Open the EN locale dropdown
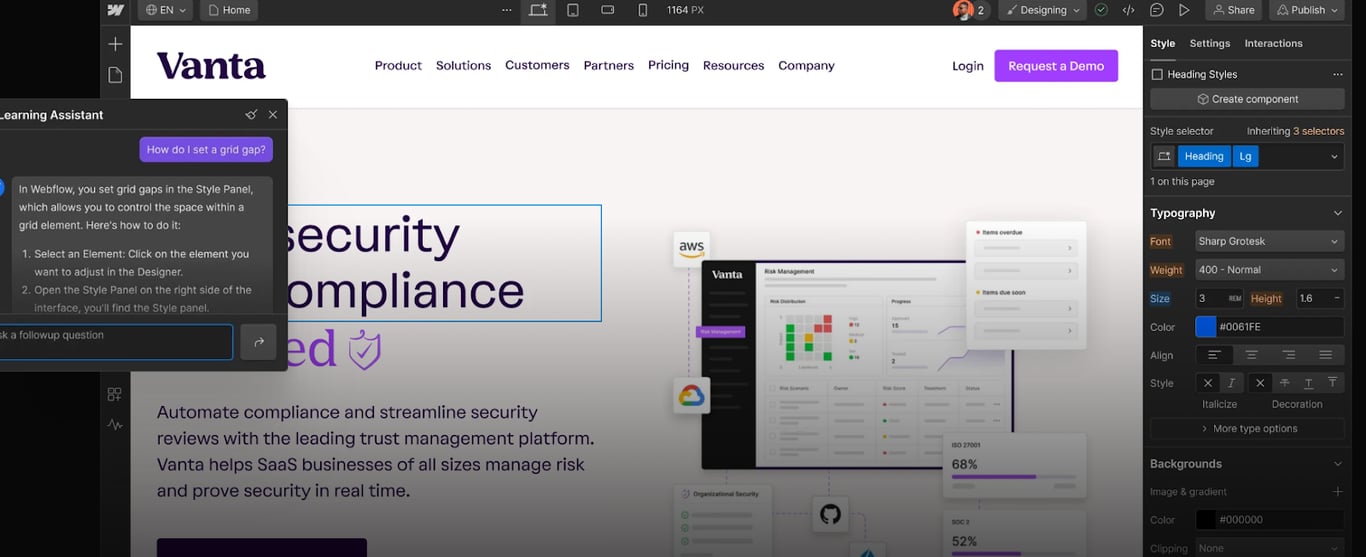Viewport: 1366px width, 557px height. [165, 10]
